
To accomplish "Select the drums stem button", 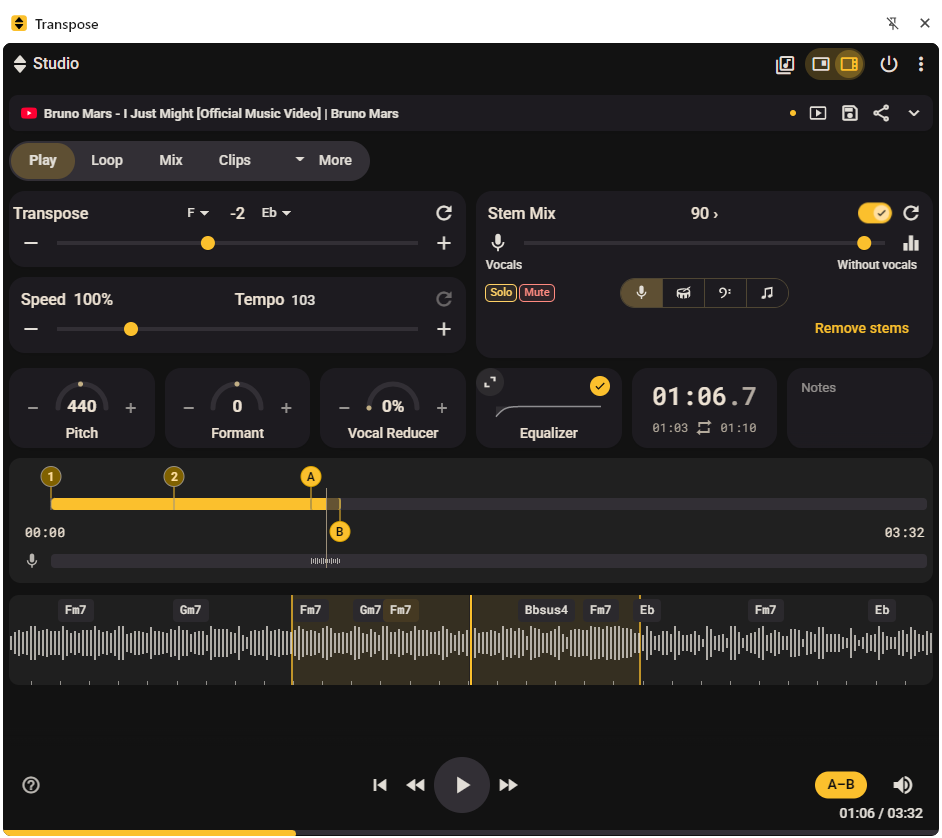I will point(684,293).
